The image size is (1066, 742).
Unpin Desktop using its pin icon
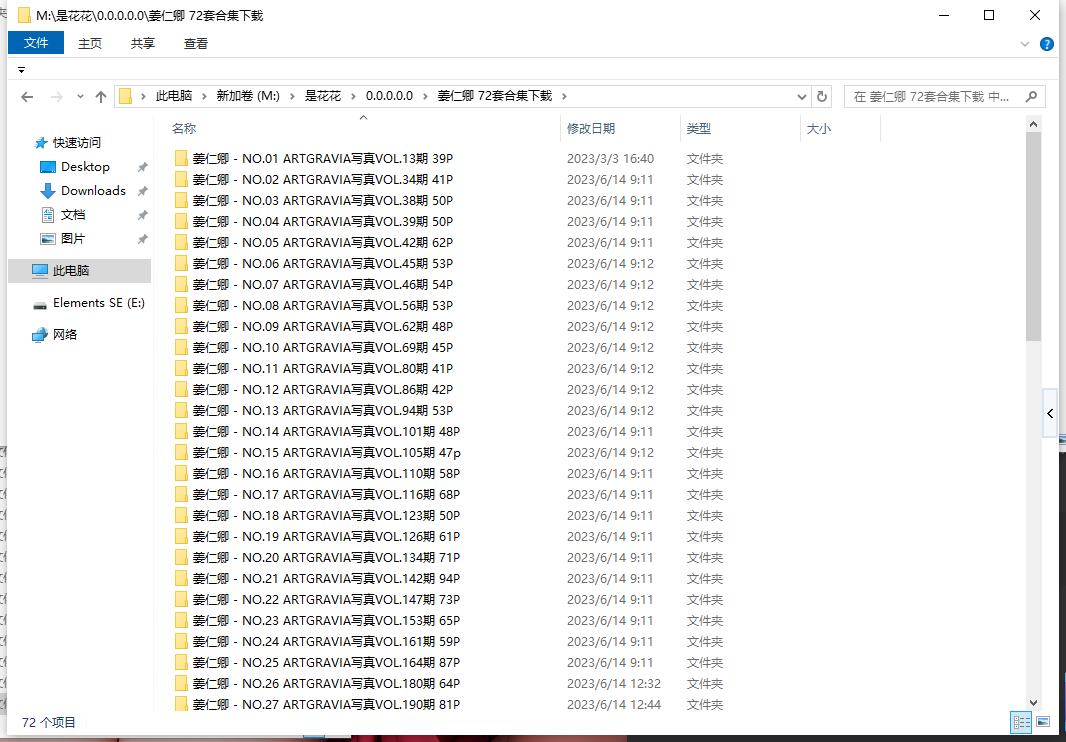[x=142, y=167]
